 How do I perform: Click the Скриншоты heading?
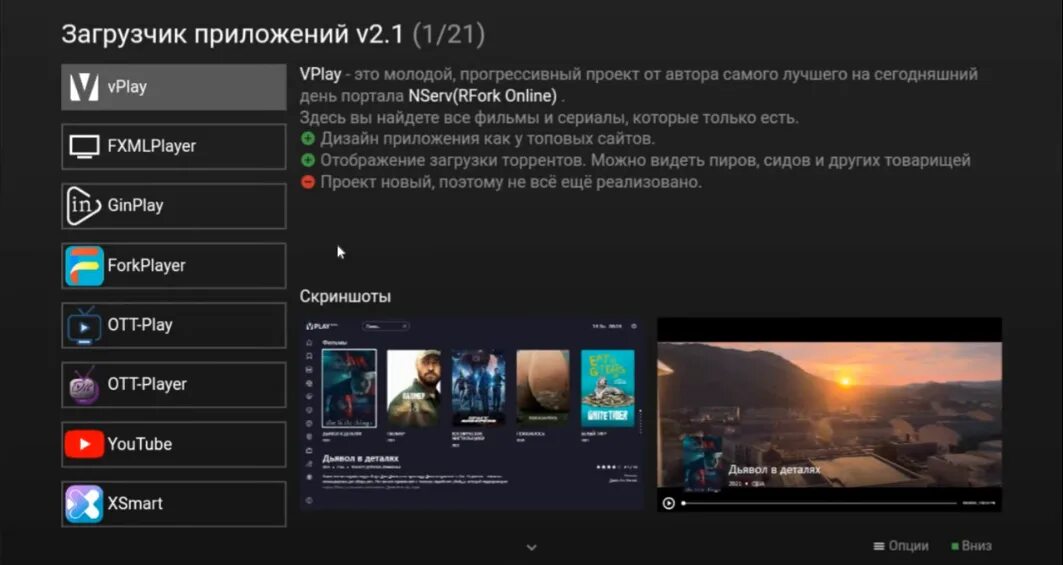pyautogui.click(x=345, y=296)
